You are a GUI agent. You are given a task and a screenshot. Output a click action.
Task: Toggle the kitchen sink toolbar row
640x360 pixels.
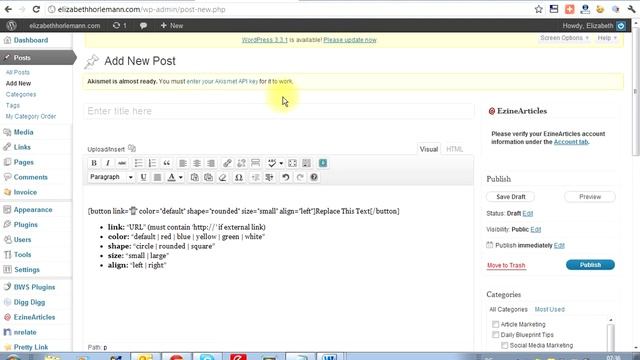pos(307,163)
